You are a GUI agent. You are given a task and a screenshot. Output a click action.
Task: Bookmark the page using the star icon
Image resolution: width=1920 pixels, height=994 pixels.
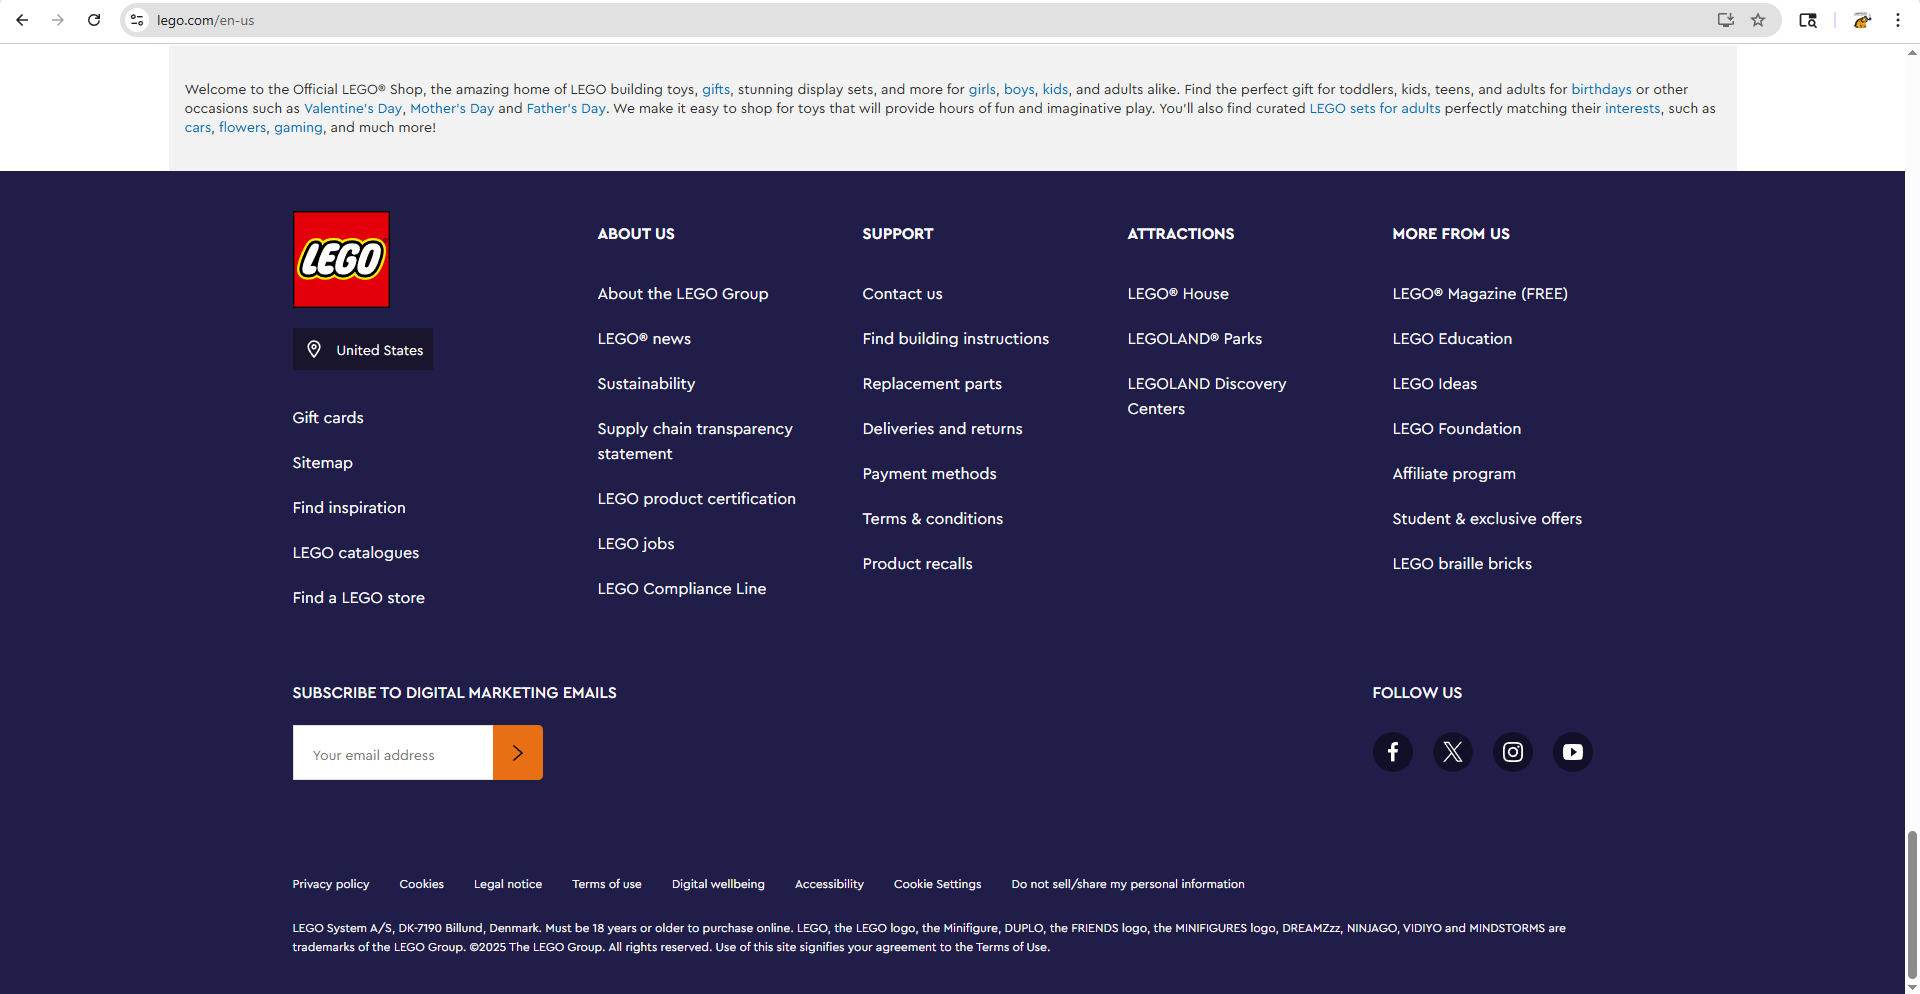click(x=1759, y=20)
